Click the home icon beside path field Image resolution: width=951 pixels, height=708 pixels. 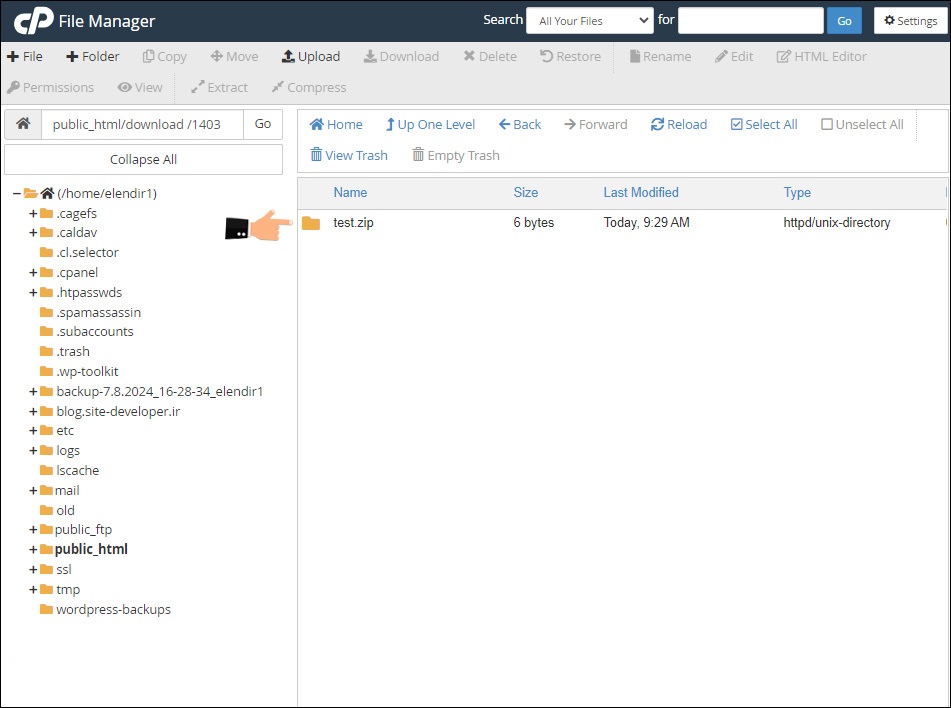coord(23,124)
